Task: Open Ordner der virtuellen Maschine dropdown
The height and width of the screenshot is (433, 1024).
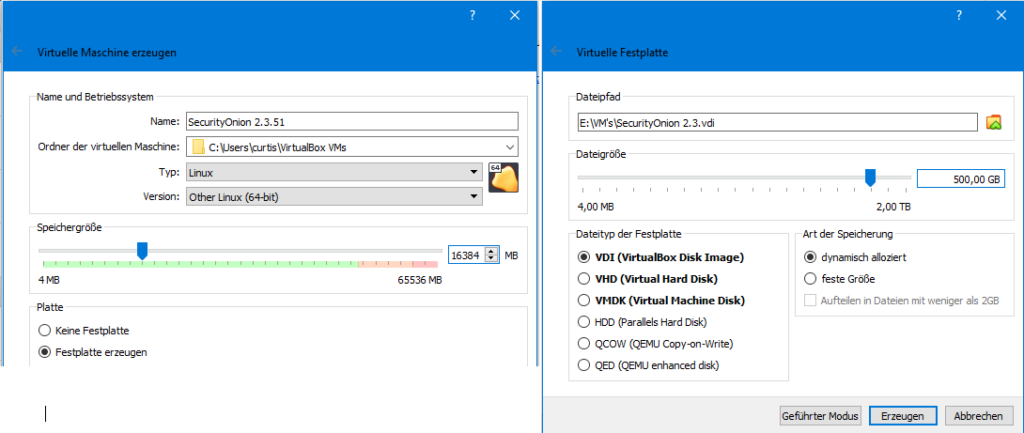Action: pyautogui.click(x=352, y=147)
